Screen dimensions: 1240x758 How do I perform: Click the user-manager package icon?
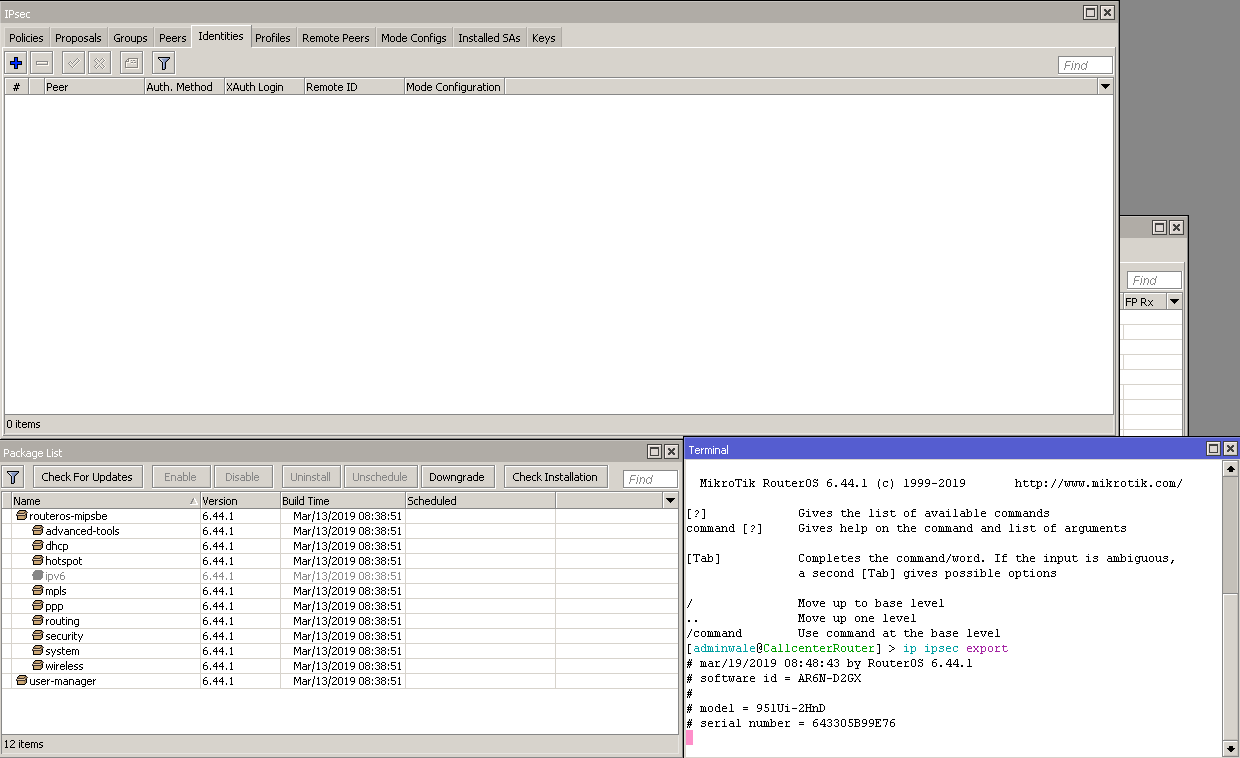[22, 681]
